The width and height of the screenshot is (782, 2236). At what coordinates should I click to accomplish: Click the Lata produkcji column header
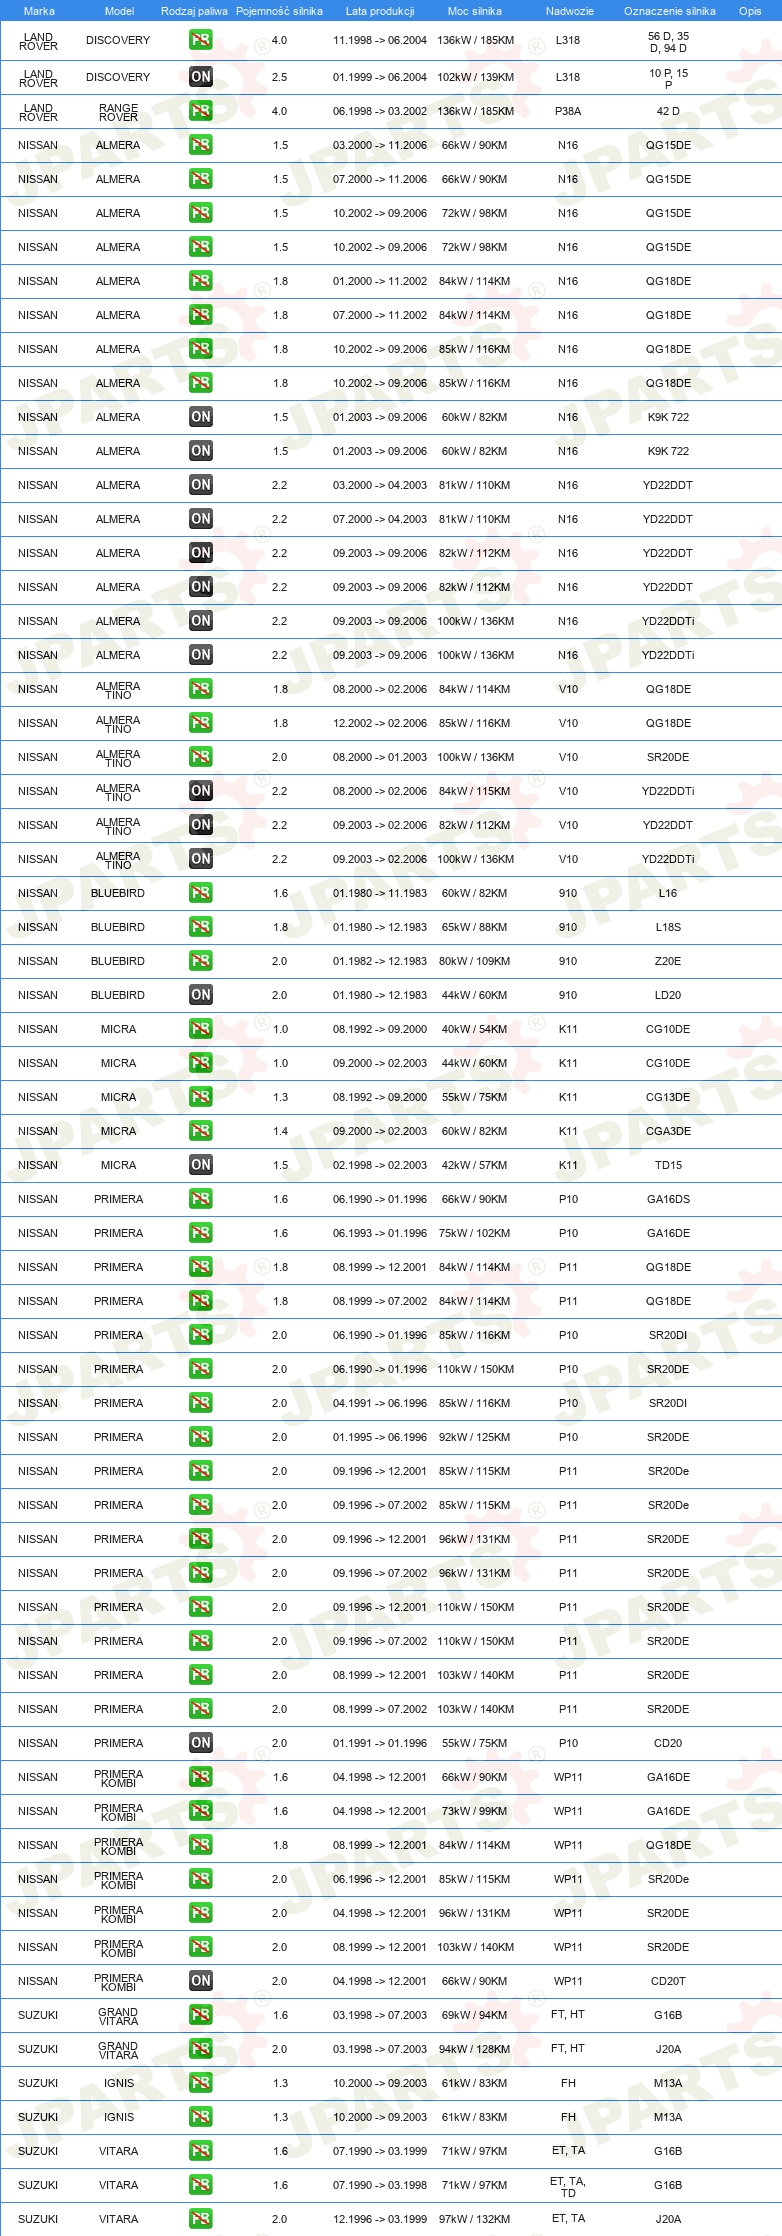click(x=380, y=11)
